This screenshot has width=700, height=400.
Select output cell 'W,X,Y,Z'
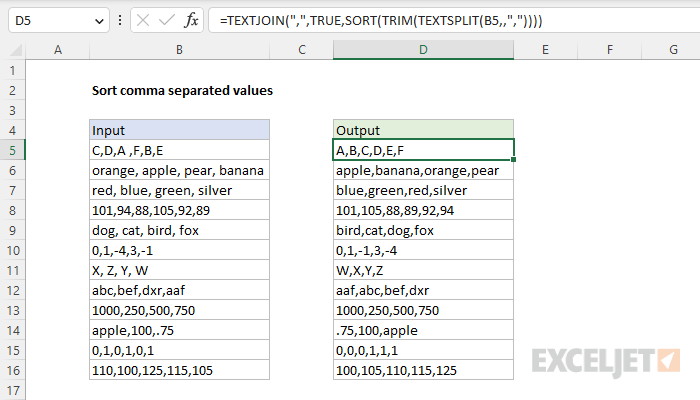point(423,270)
